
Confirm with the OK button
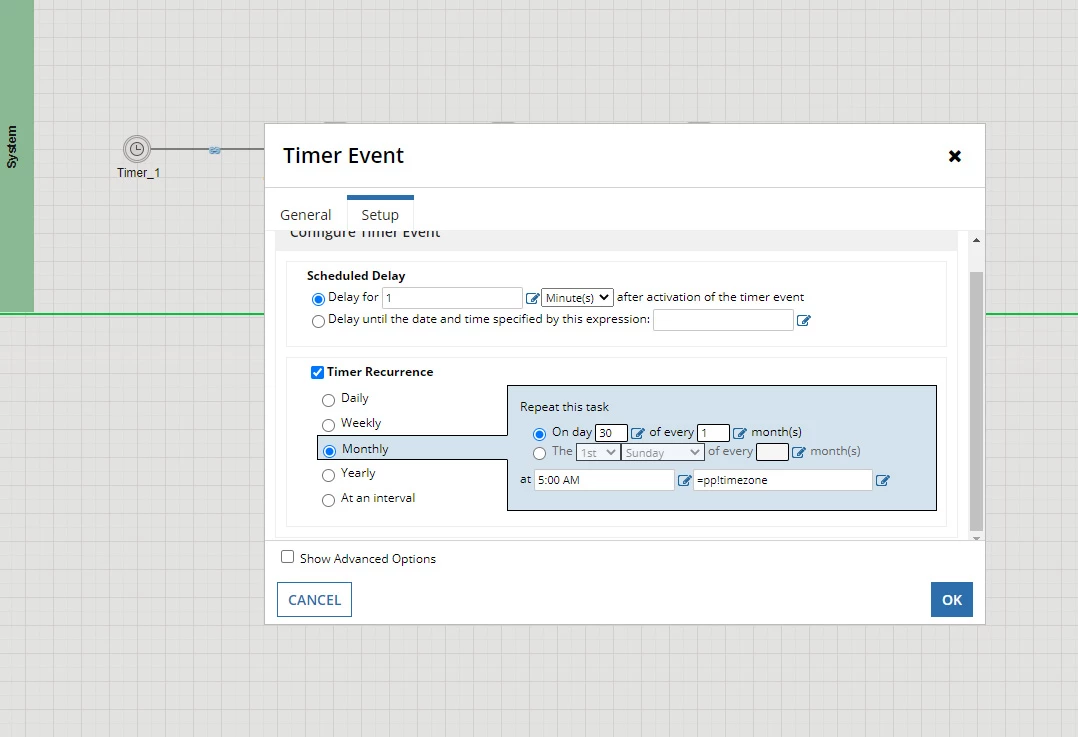(x=952, y=600)
